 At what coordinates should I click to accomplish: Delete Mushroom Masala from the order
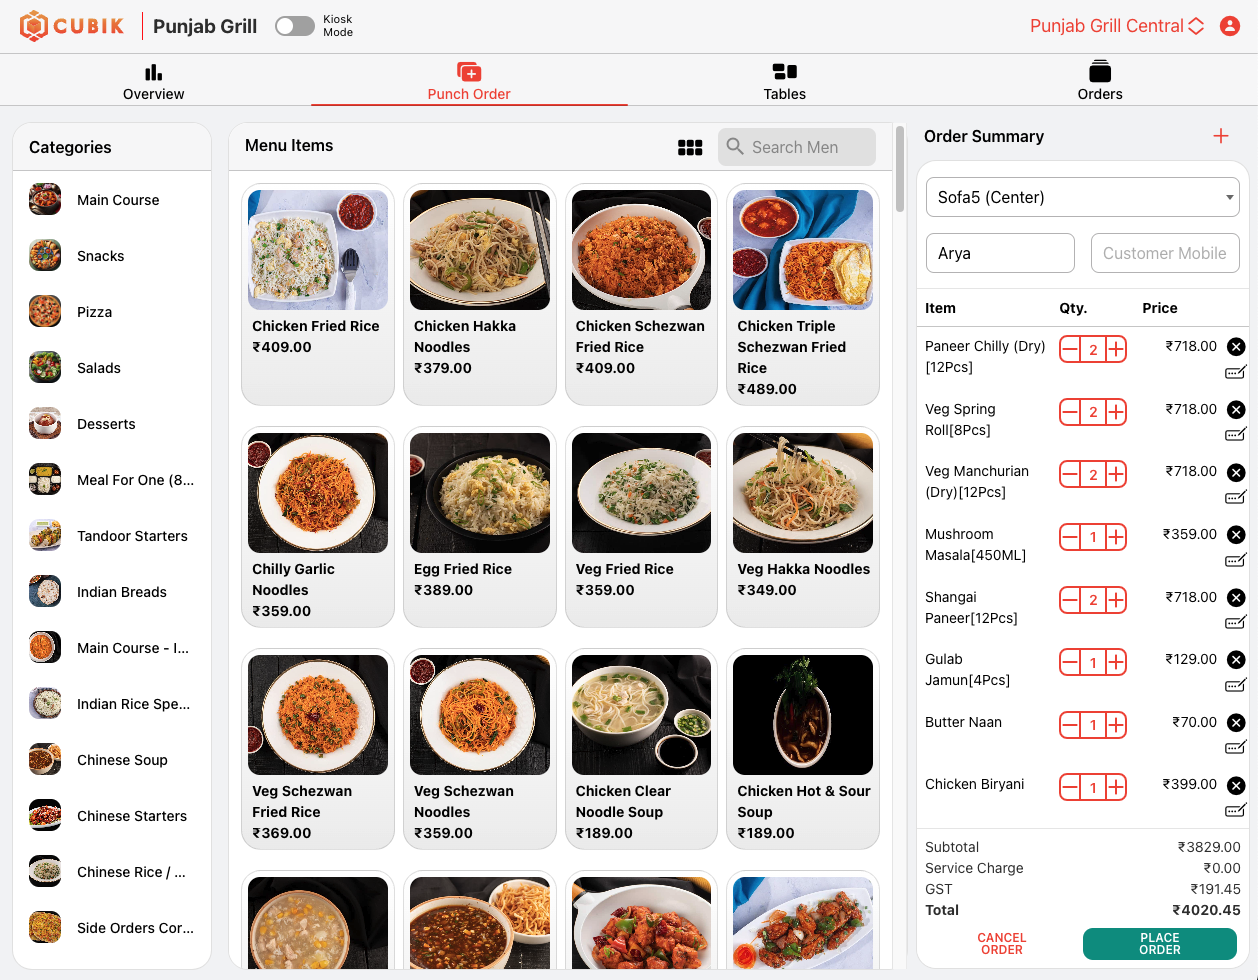point(1236,535)
